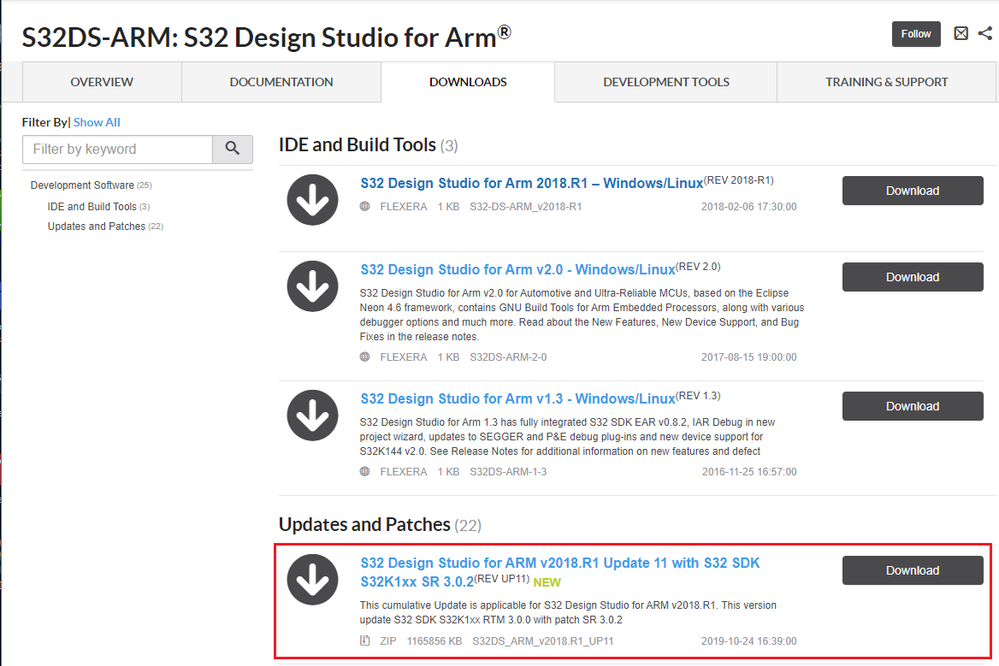This screenshot has width=999, height=666.
Task: Click the date 2018-02-06 17:30:00
Action: [749, 206]
